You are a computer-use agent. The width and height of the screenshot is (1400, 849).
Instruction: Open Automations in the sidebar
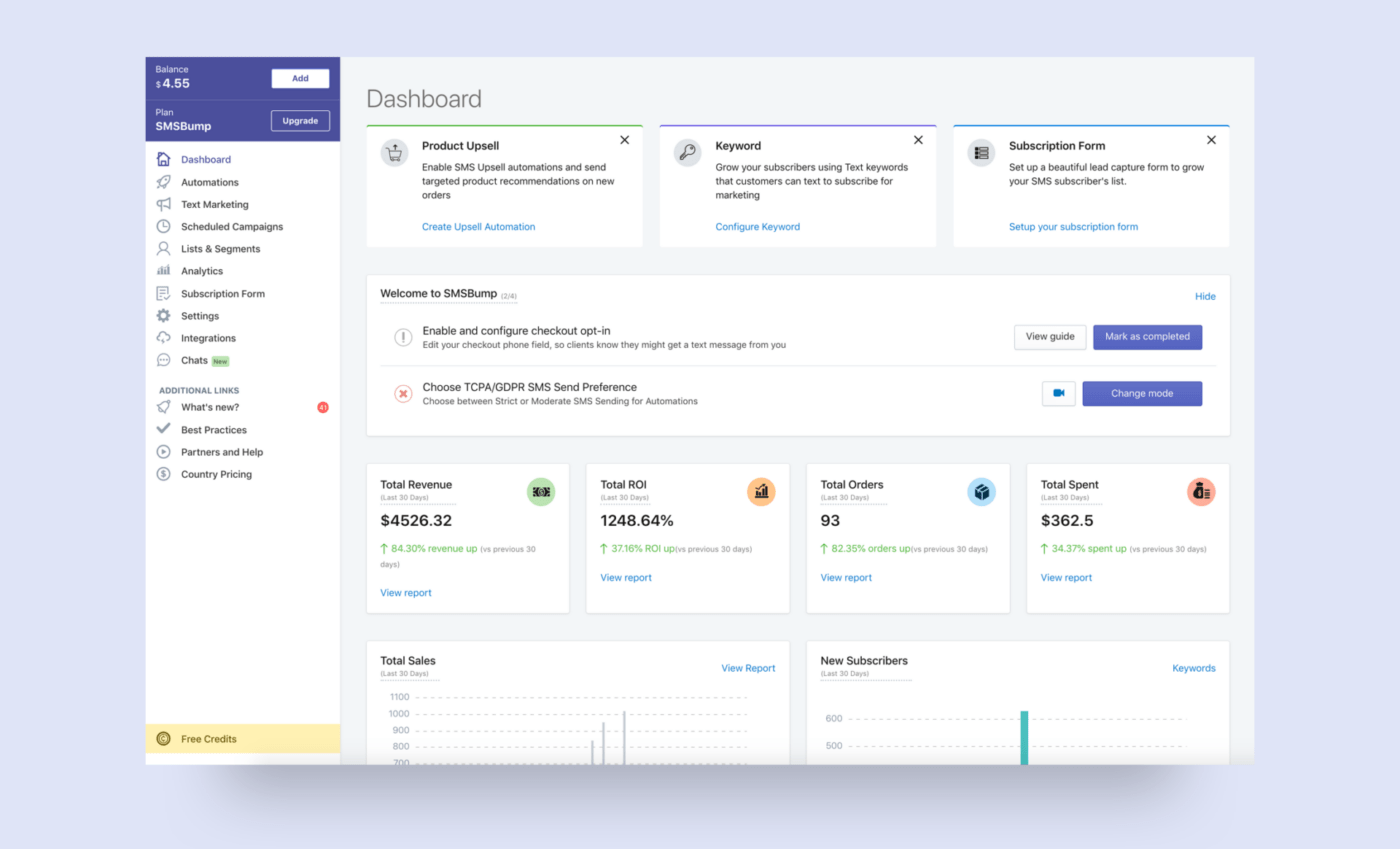click(x=210, y=182)
